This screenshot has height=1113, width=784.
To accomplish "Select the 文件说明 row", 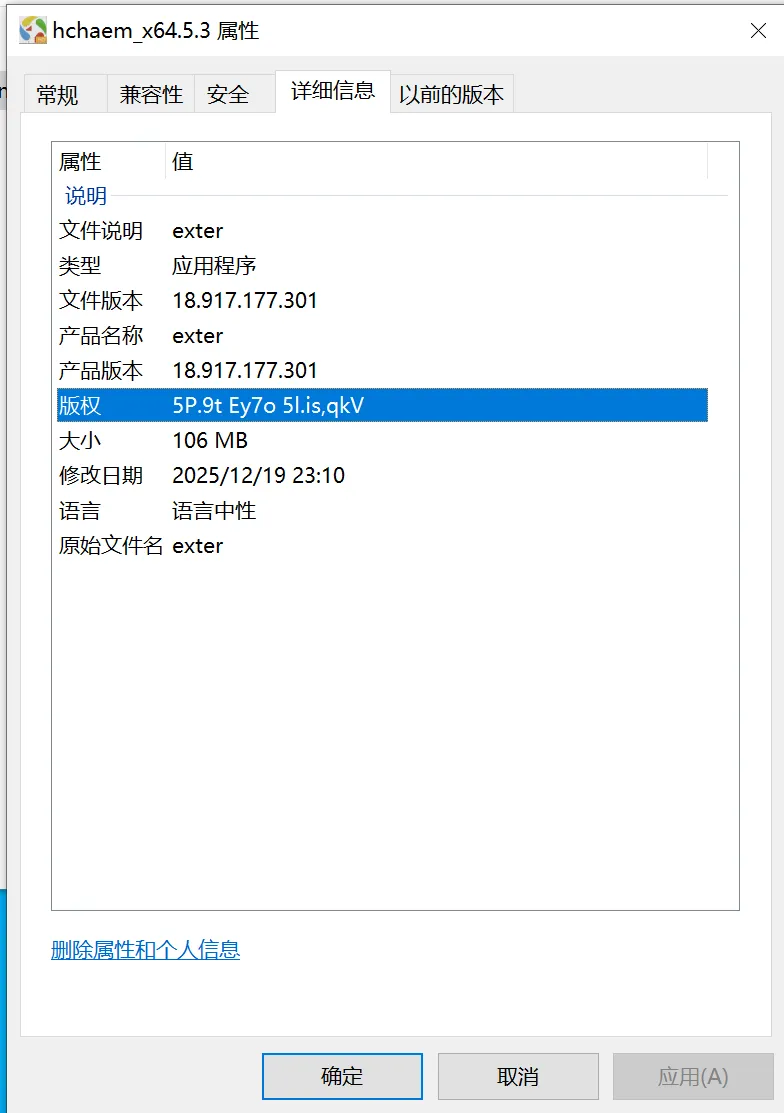I will (382, 231).
